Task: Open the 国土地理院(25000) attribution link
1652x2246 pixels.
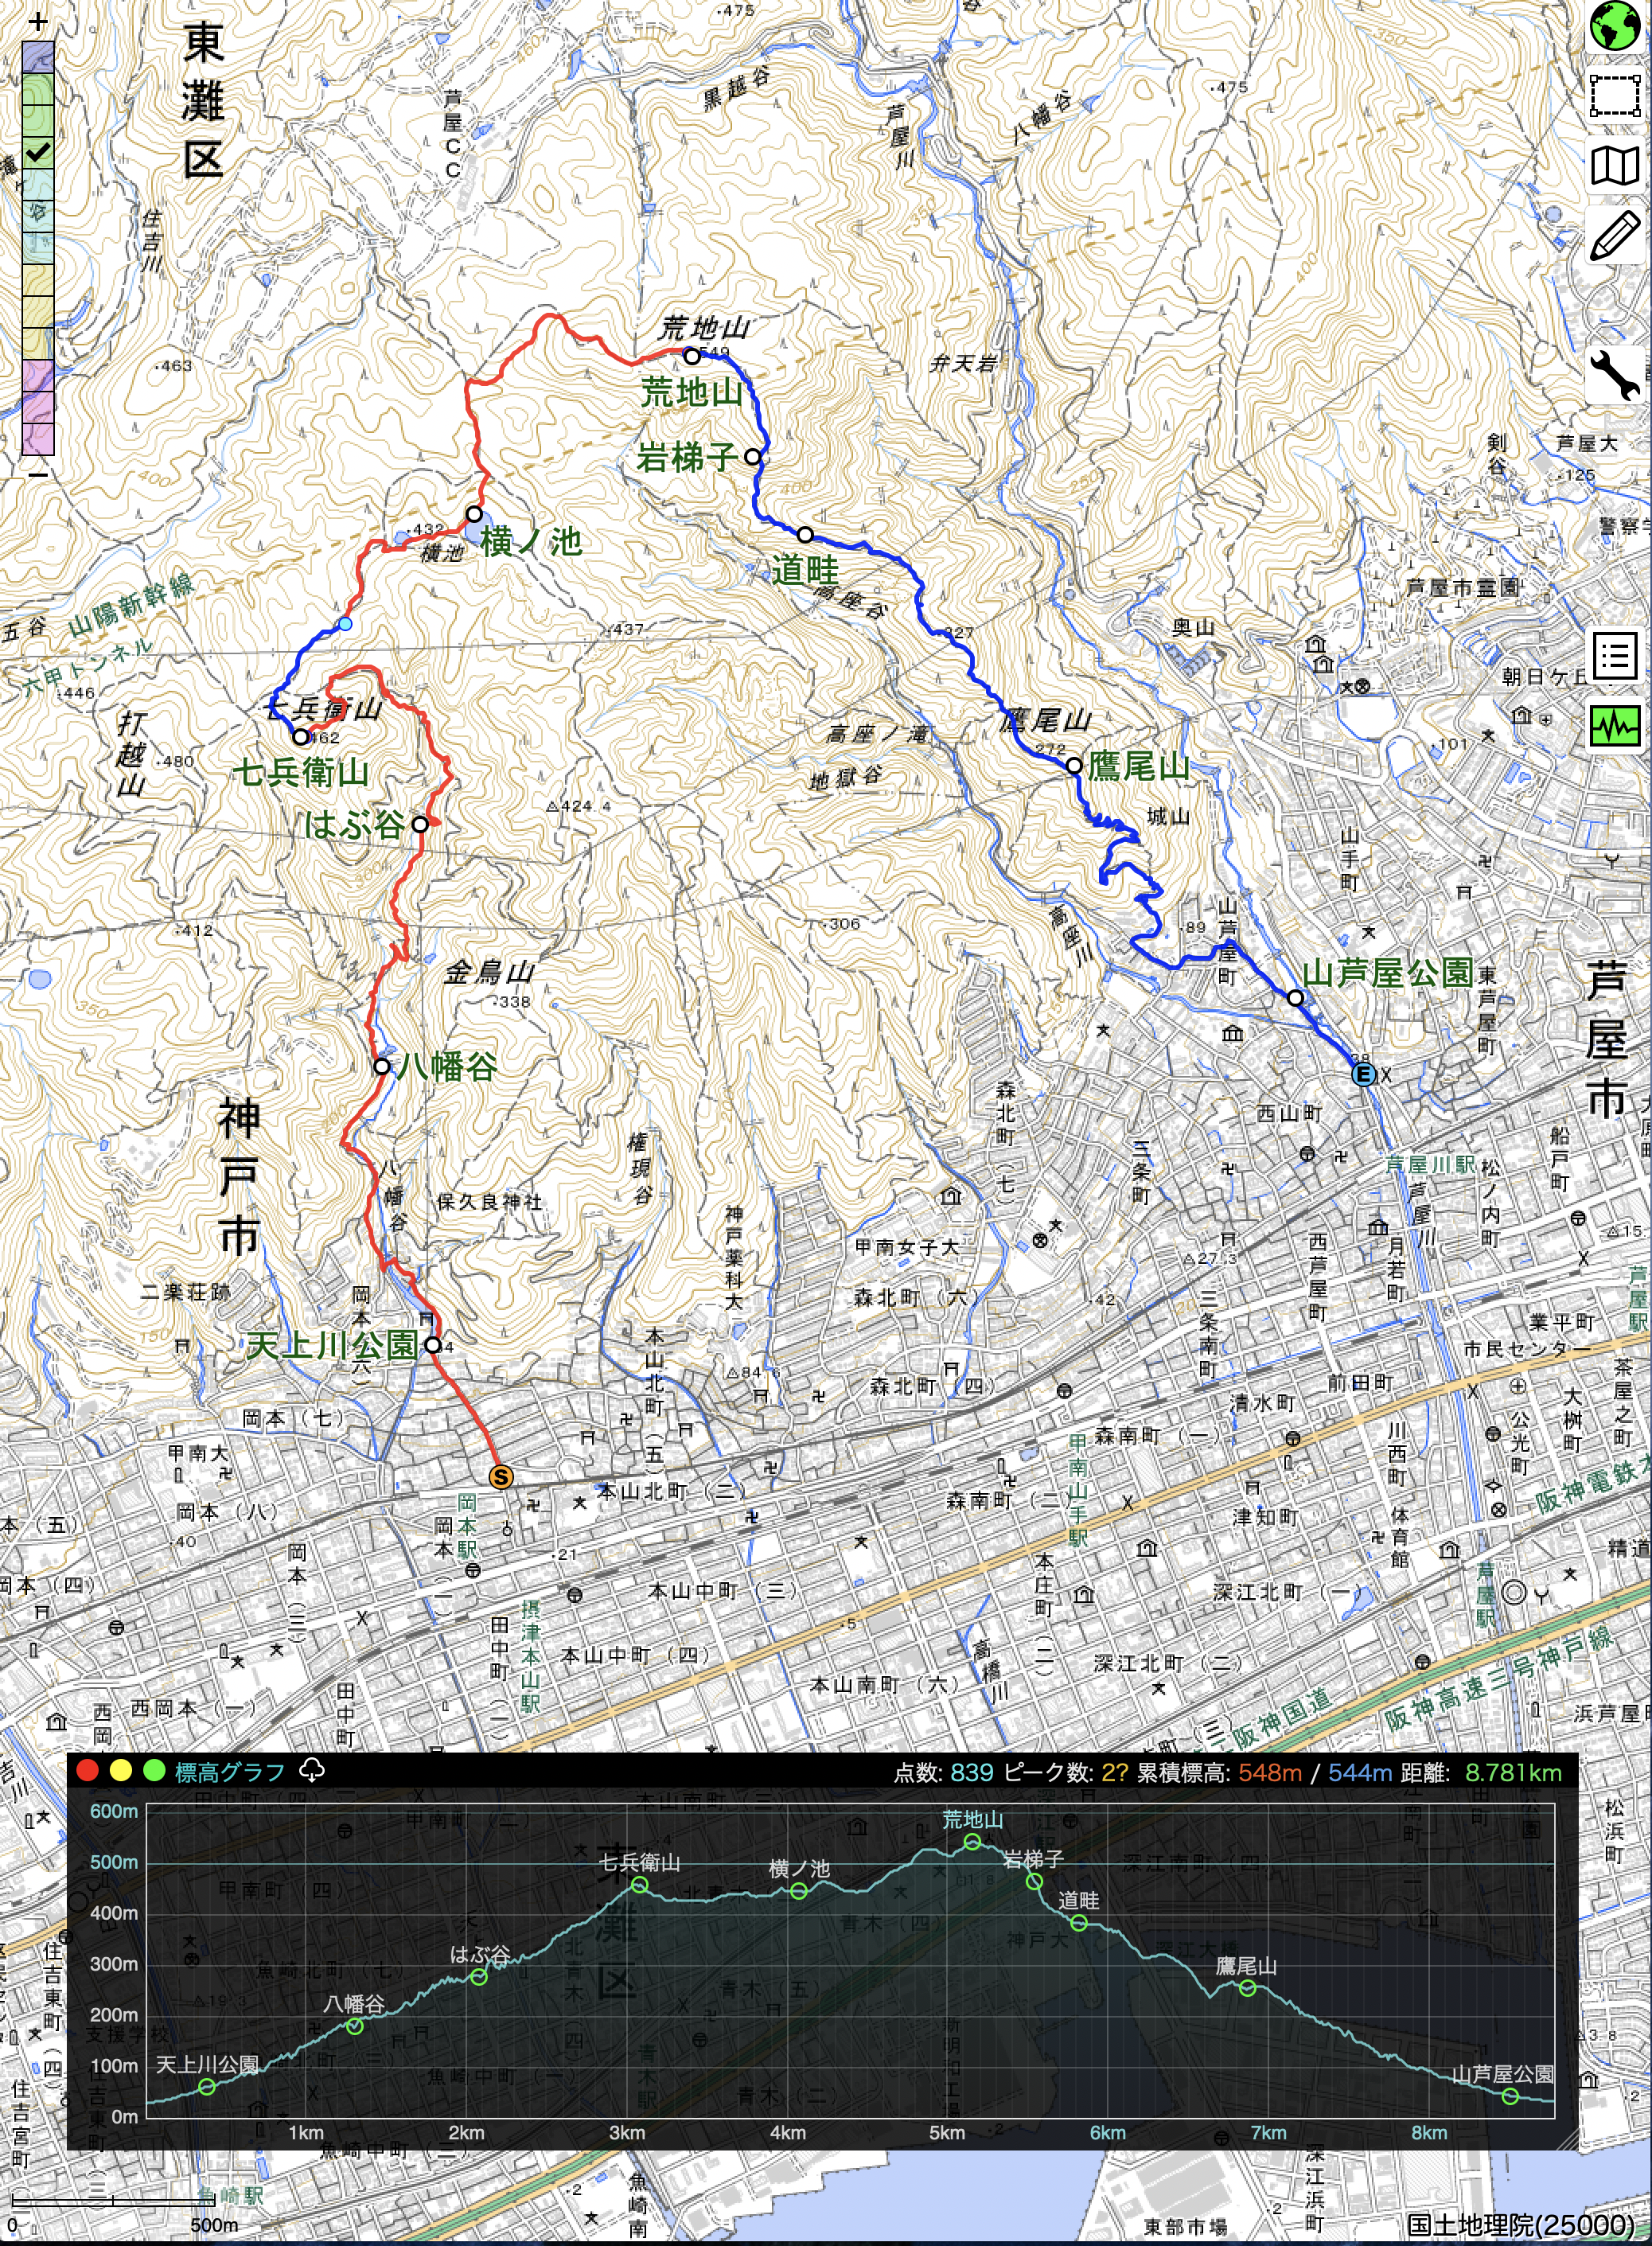Action: [1520, 2224]
